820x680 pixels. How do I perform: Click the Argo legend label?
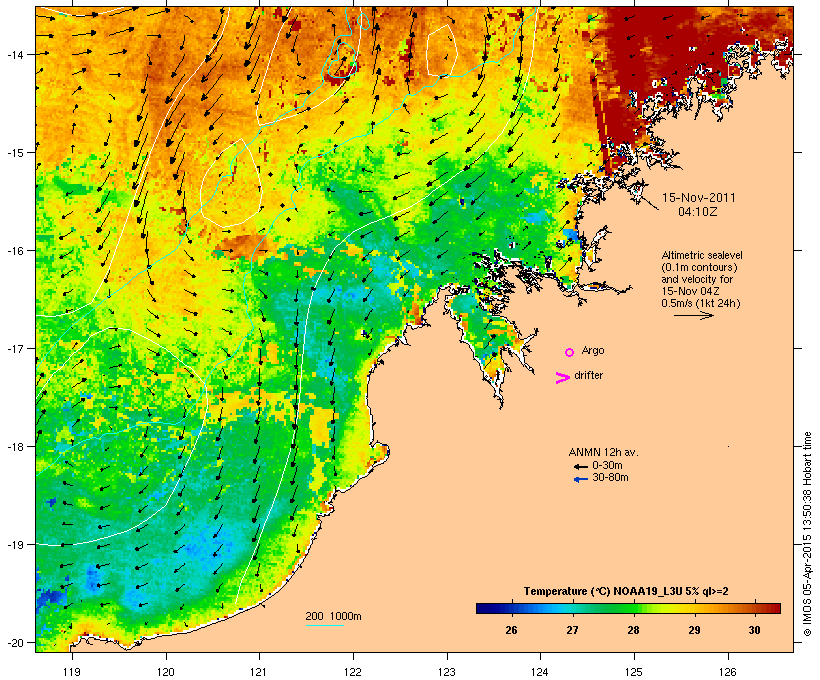click(x=593, y=350)
